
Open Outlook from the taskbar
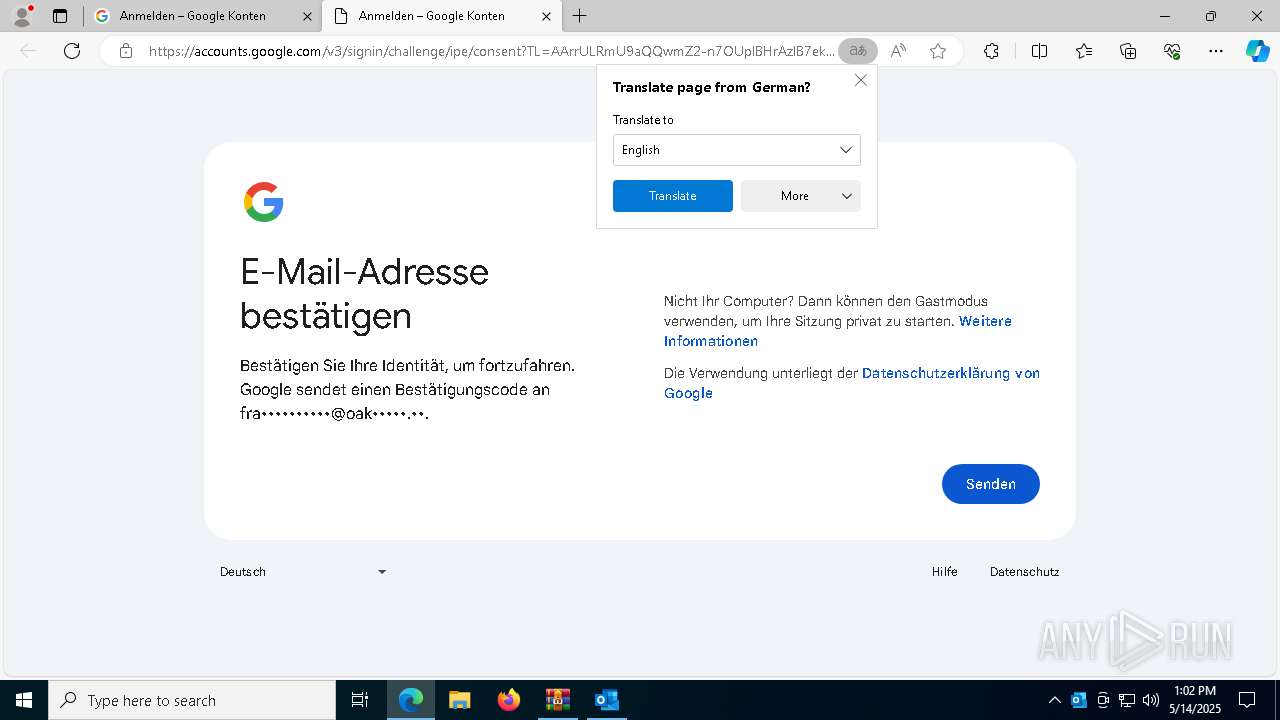click(606, 700)
